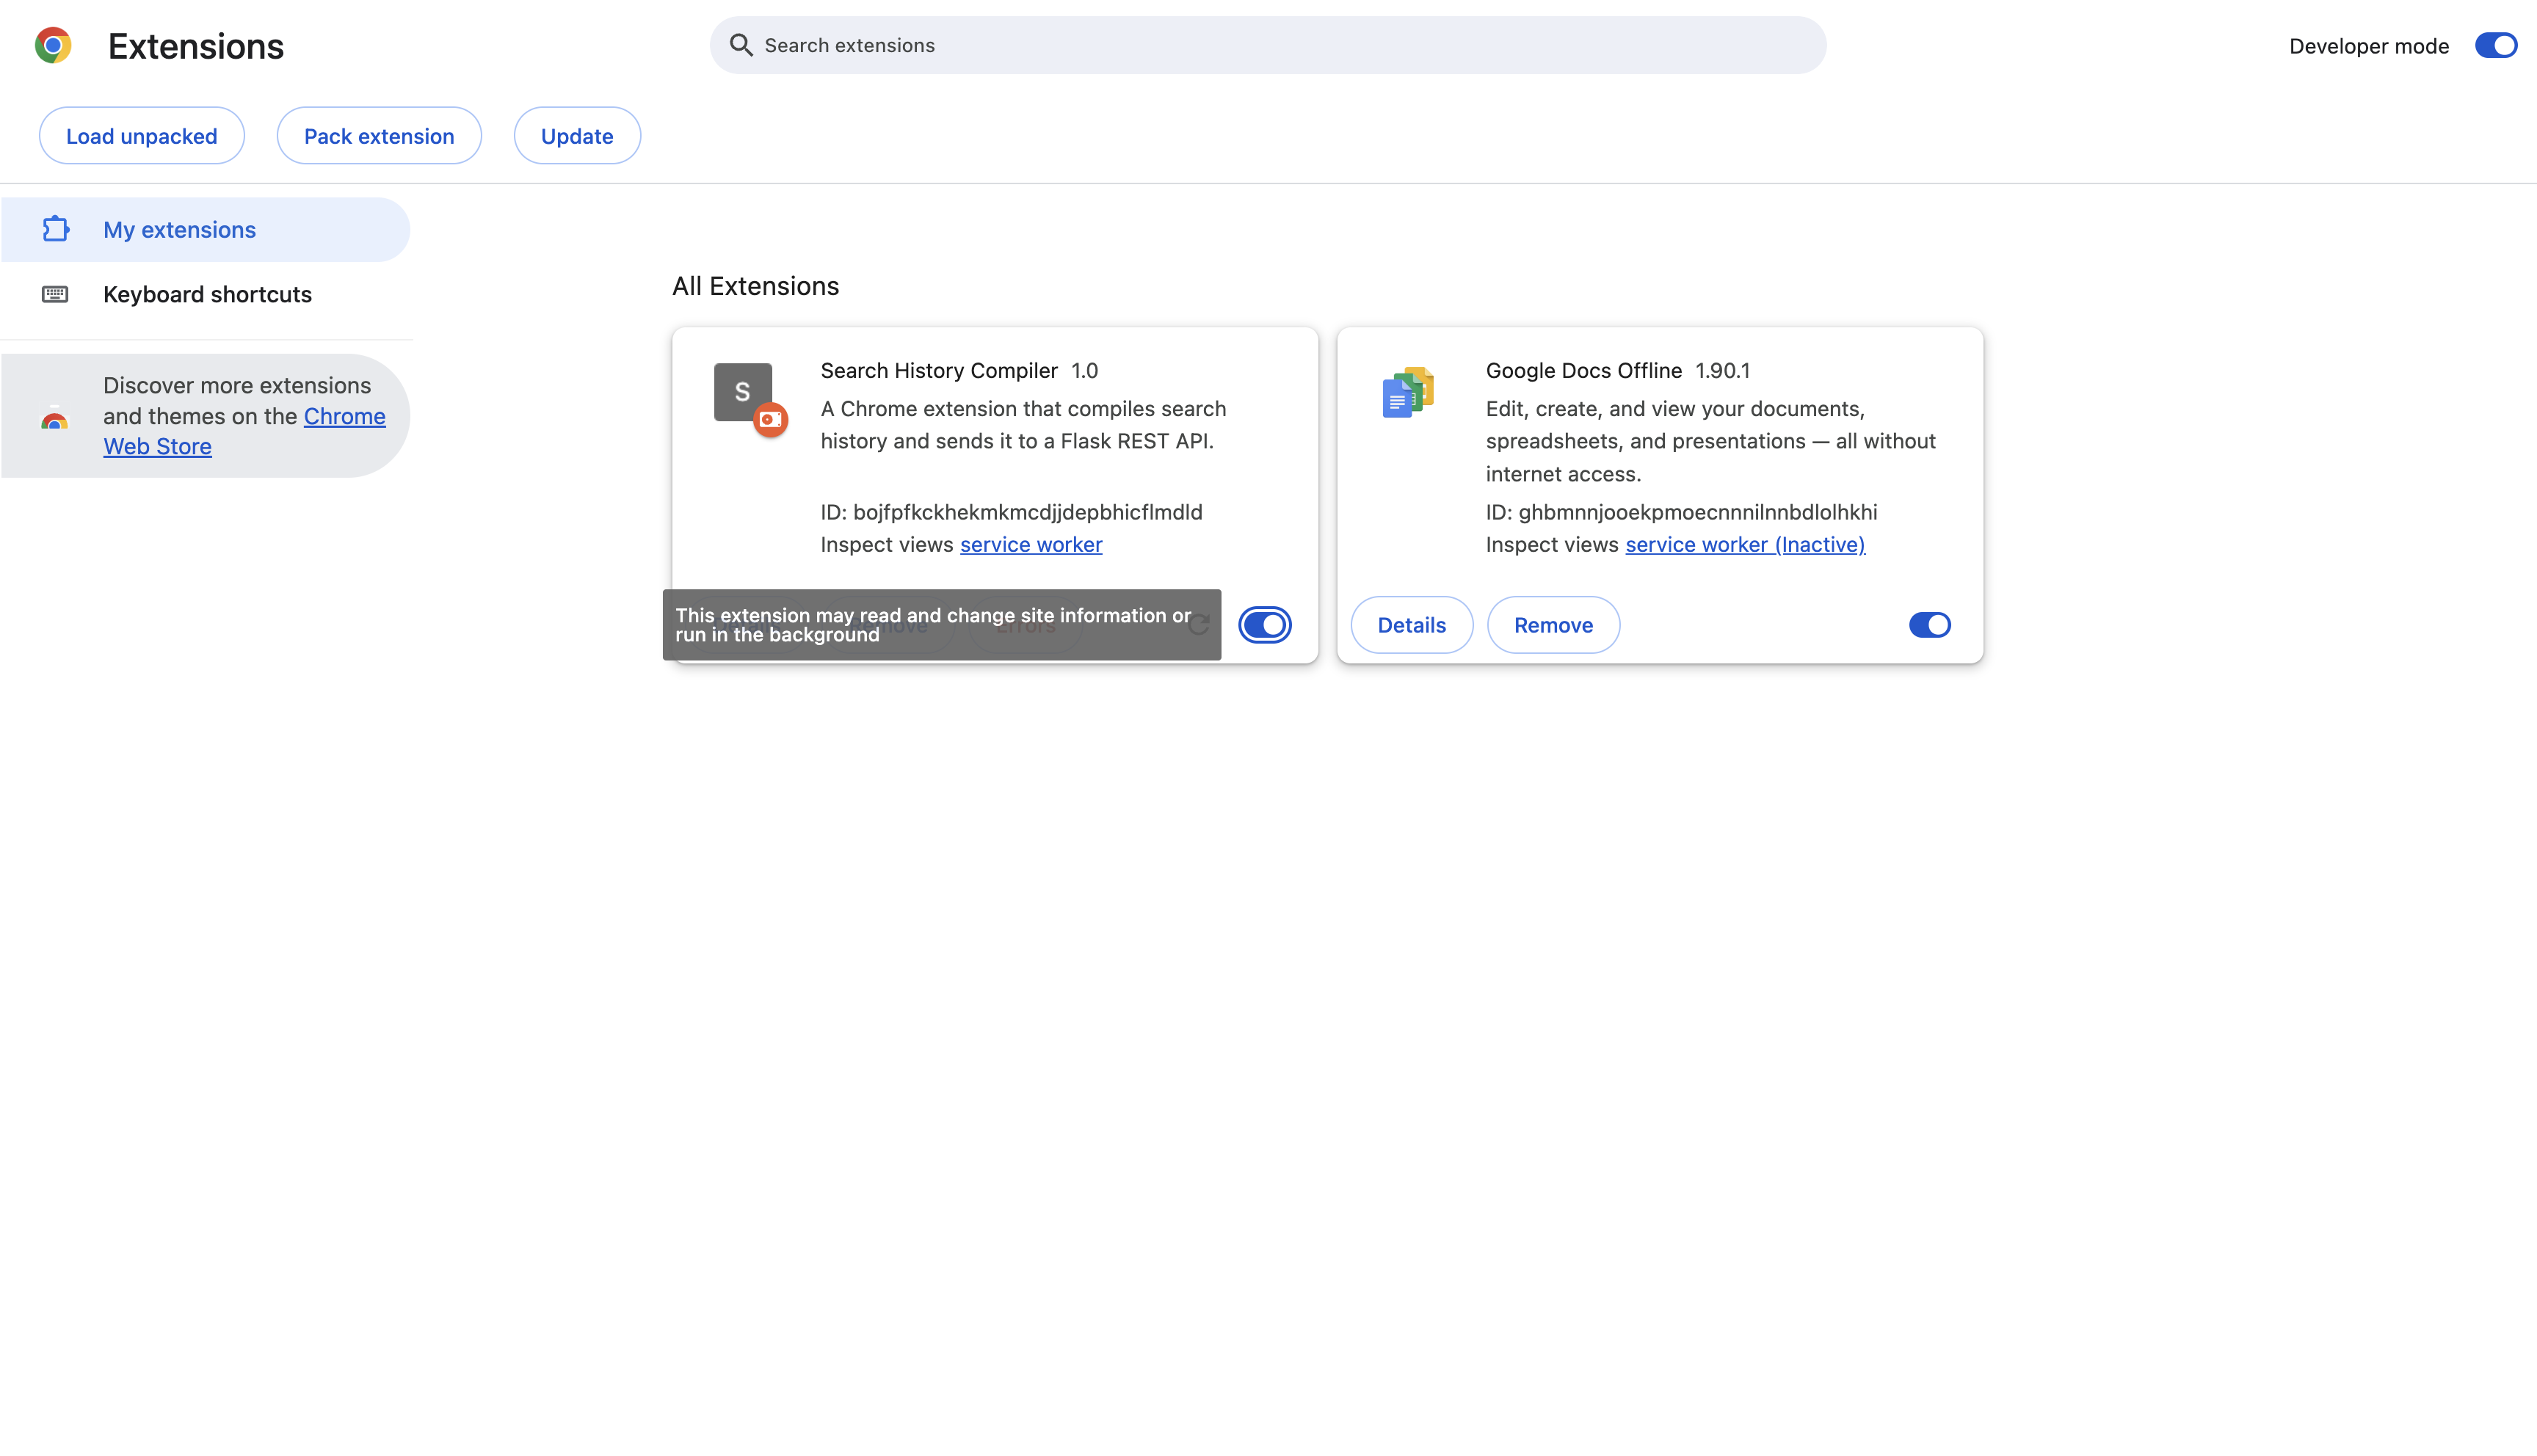Screen dimensions: 2537x1456
Task: Click the Chrome Web Store rainbow icon
Action: point(55,419)
